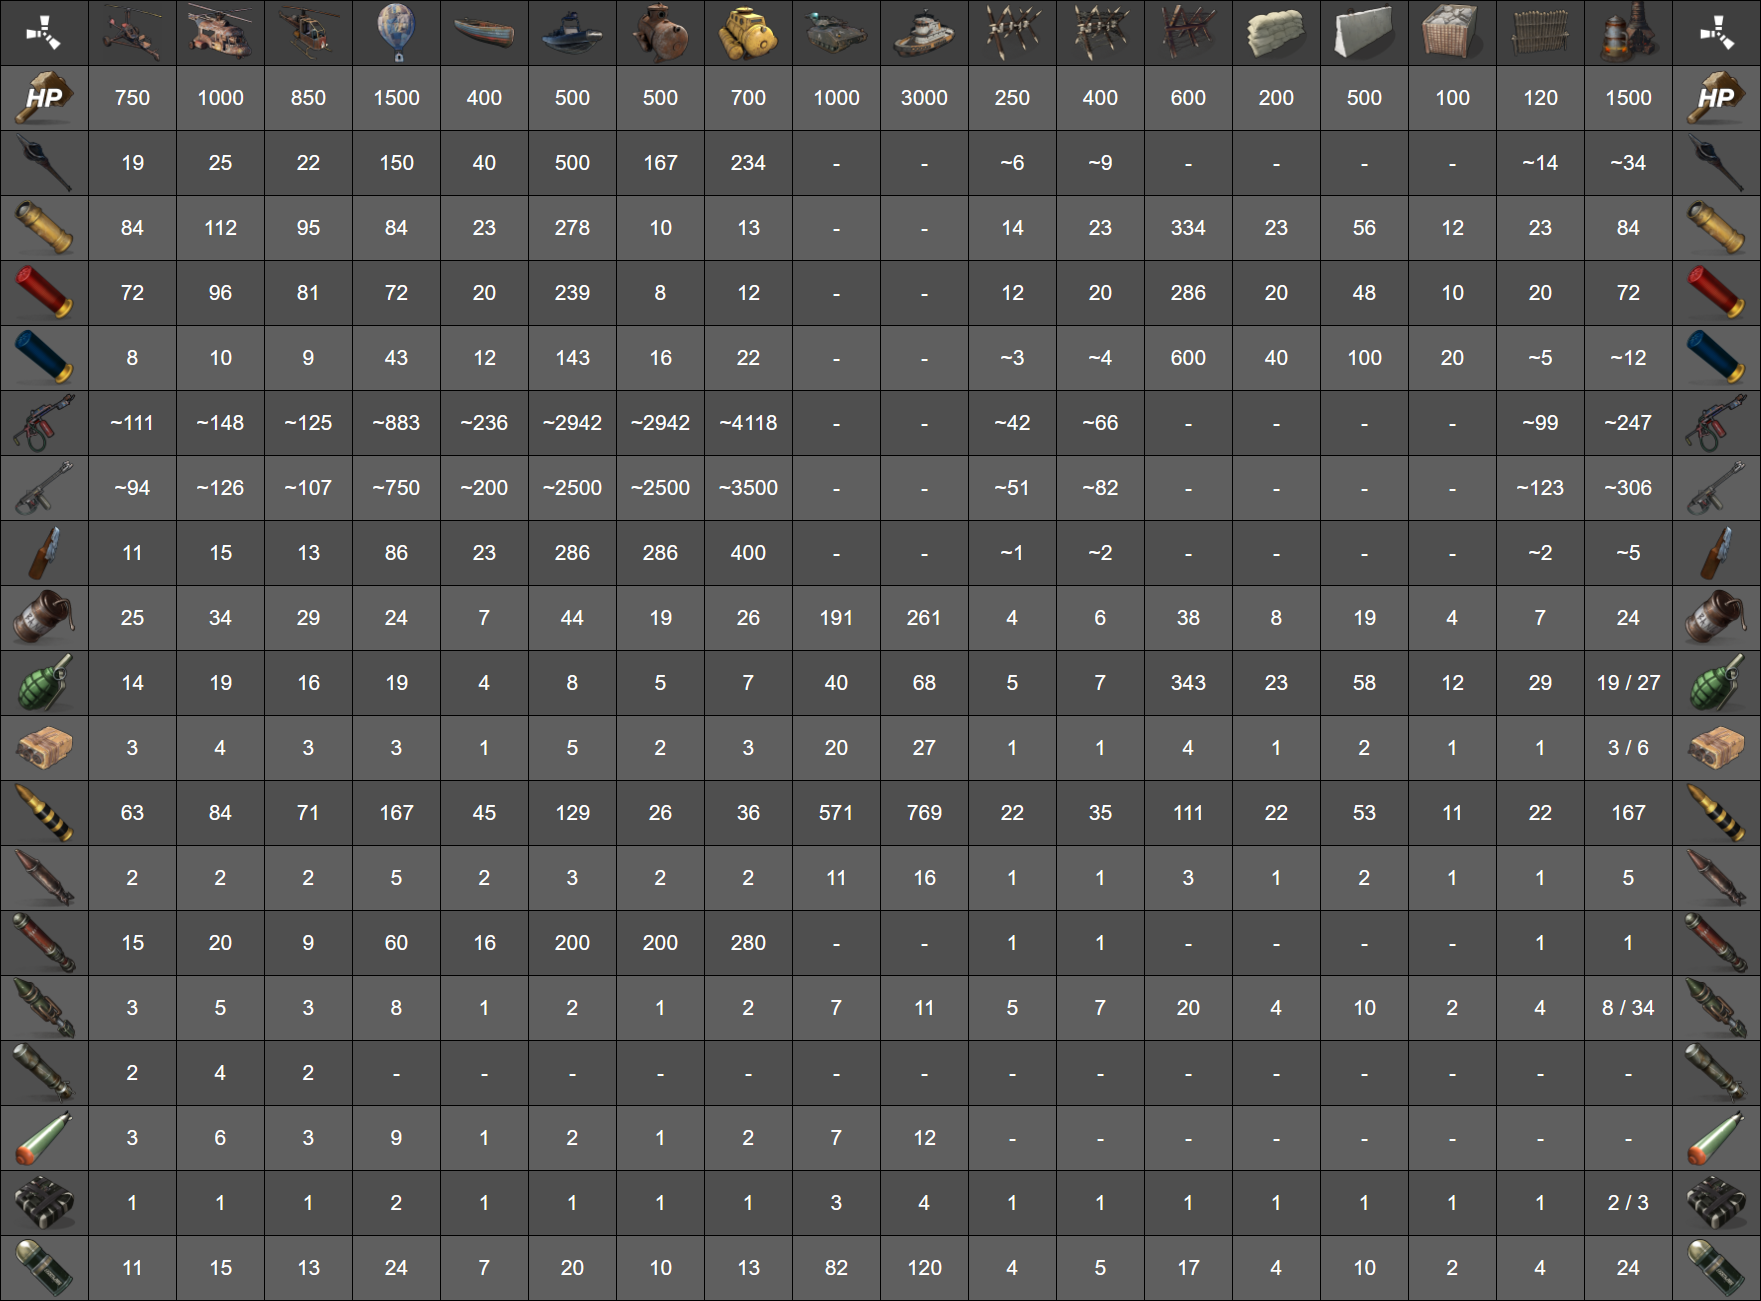Select the left-column satchel charge icon
The image size is (1761, 1301).
click(x=43, y=748)
